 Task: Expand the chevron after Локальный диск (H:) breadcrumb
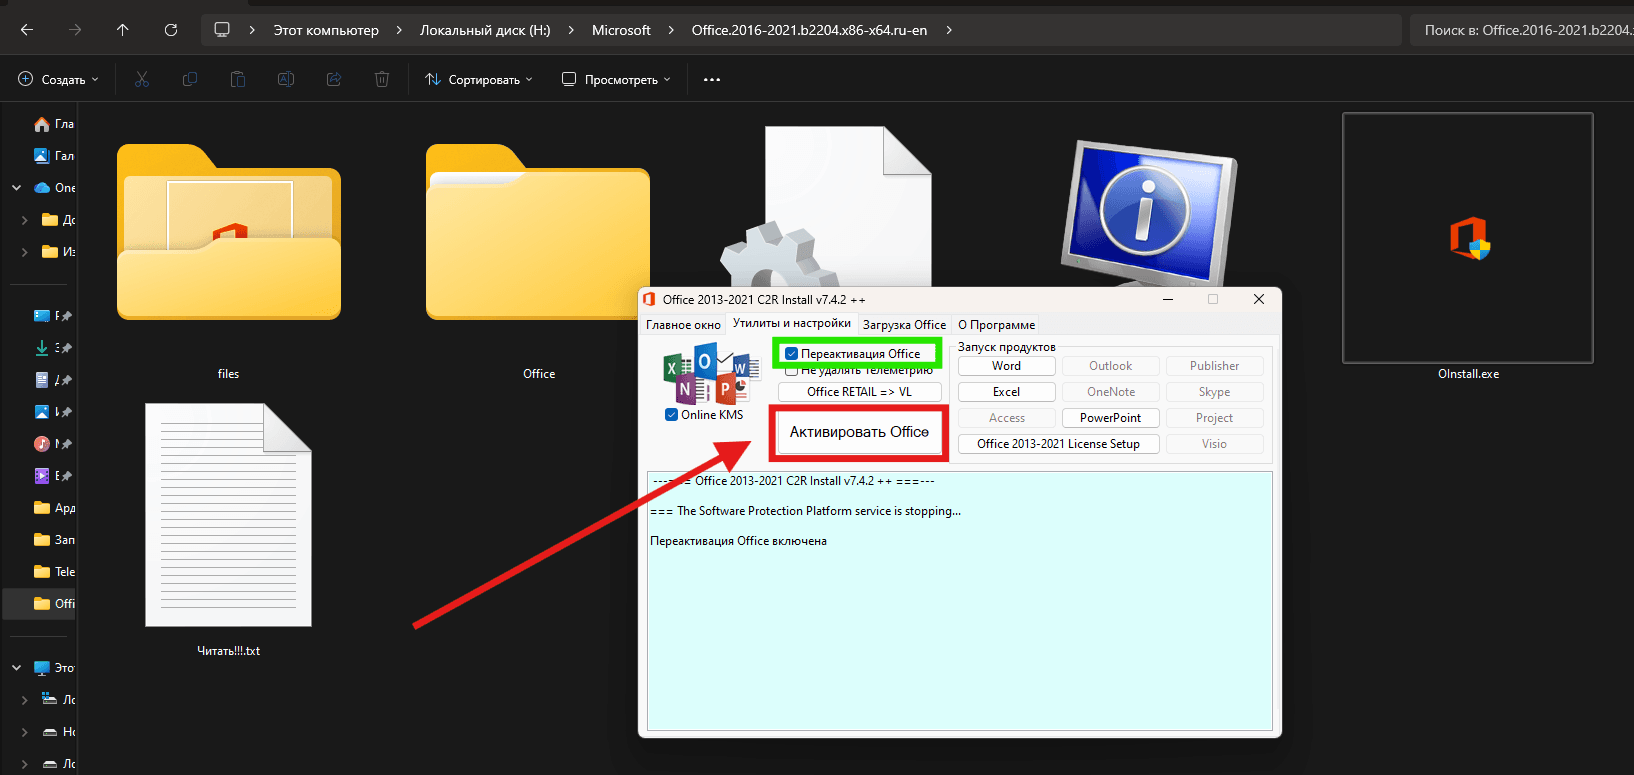pyautogui.click(x=571, y=30)
